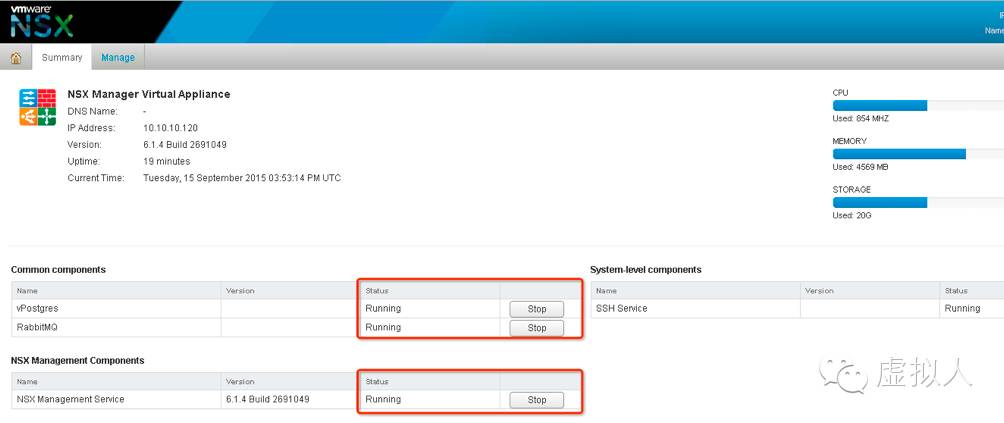Select the vPostgres name cell
The image size is (1004, 423).
pyautogui.click(x=116, y=308)
